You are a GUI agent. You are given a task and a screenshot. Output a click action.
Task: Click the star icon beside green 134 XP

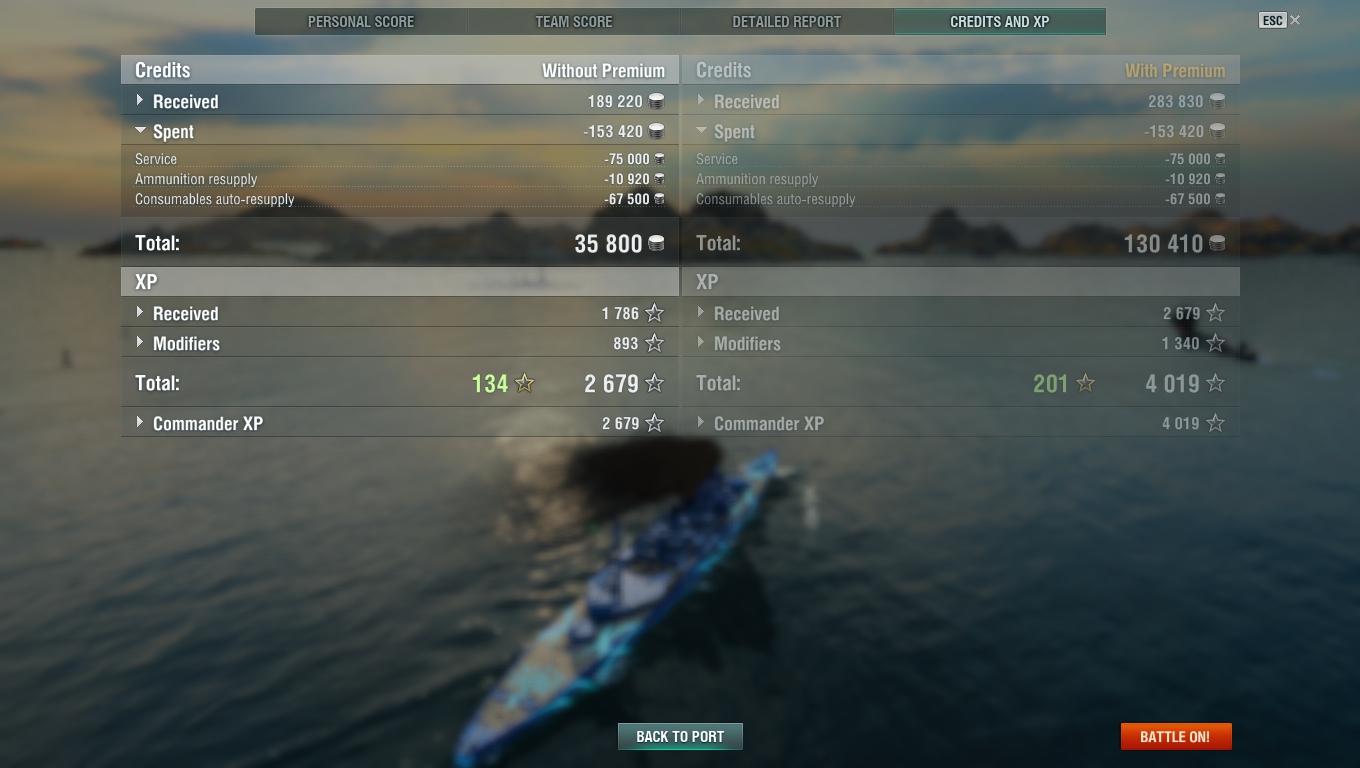coord(524,383)
